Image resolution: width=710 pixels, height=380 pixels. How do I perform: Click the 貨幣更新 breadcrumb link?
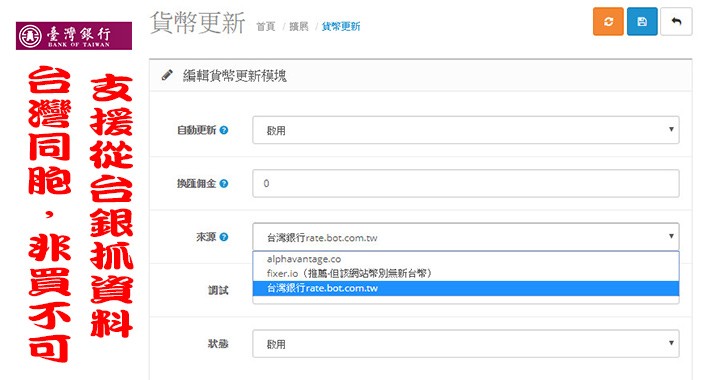[x=341, y=27]
